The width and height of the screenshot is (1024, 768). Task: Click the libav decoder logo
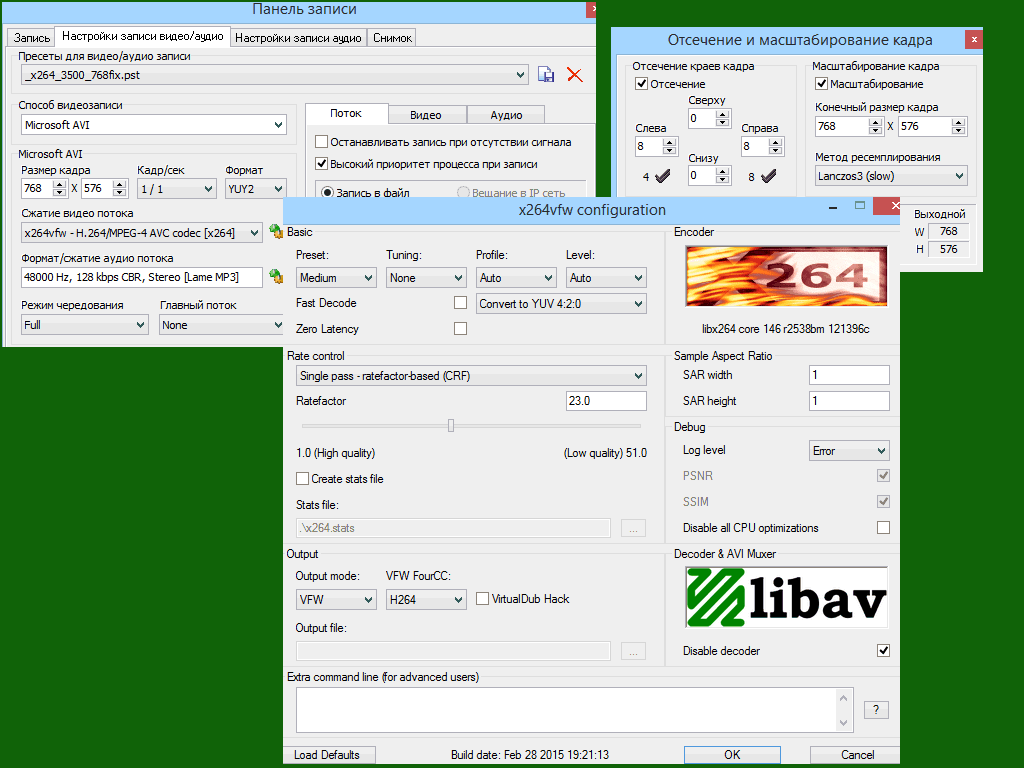(x=786, y=597)
